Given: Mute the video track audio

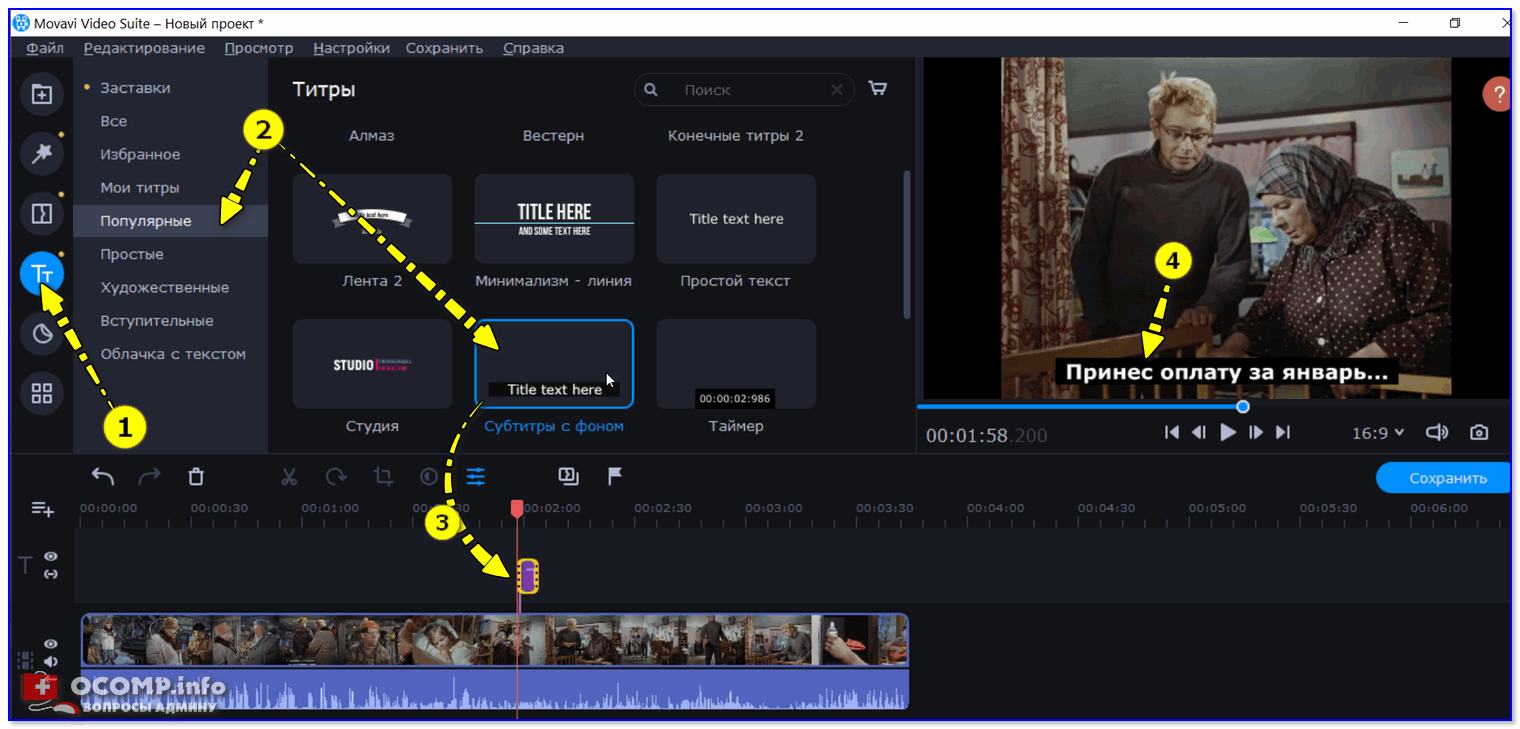Looking at the screenshot, I should pos(50,662).
